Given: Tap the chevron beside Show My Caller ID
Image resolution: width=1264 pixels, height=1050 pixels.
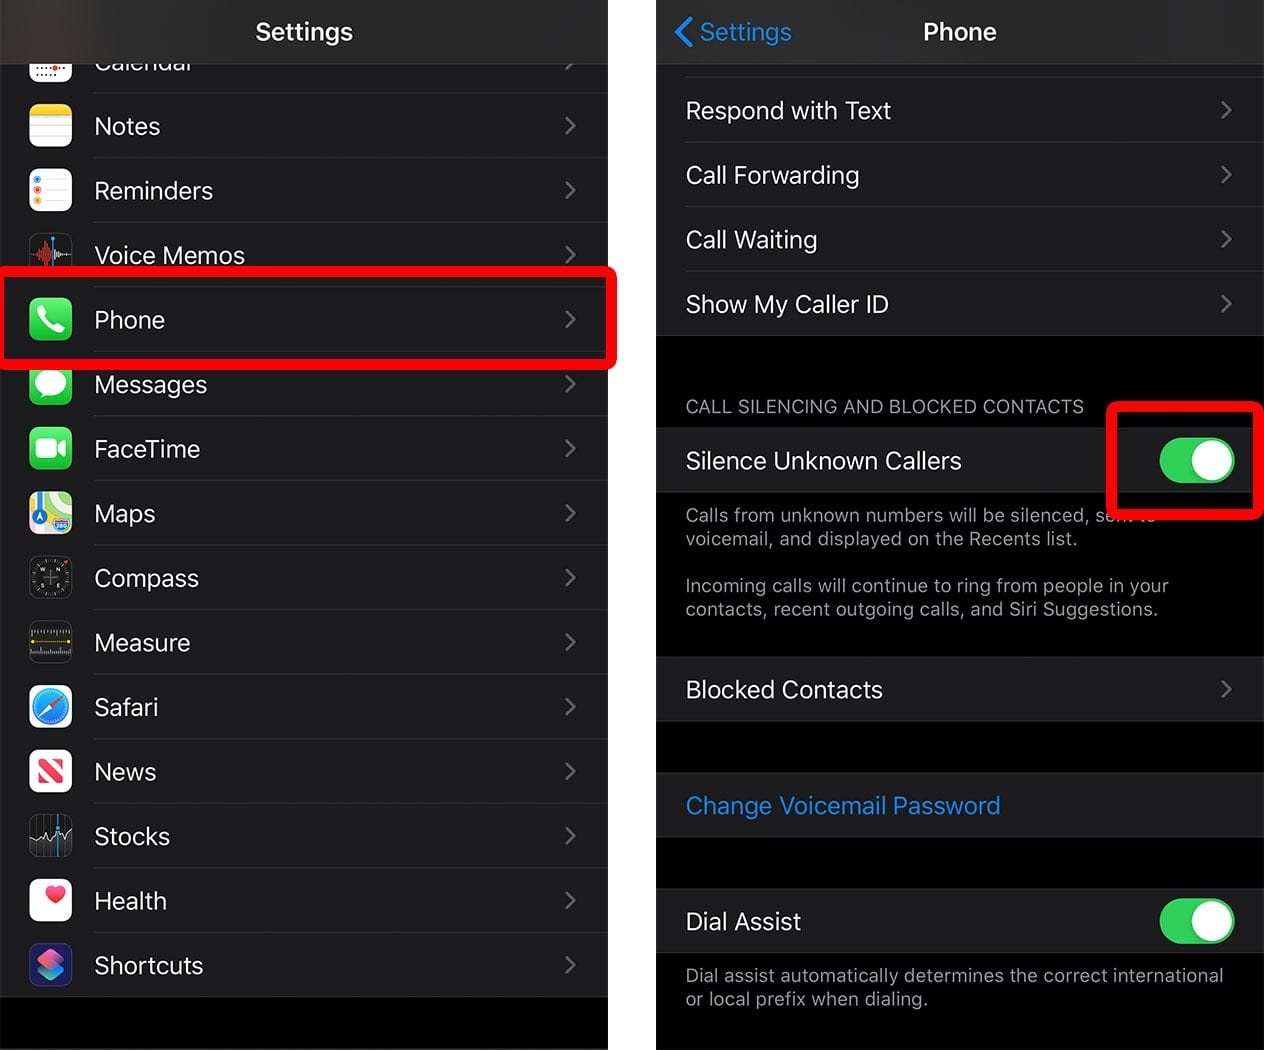Looking at the screenshot, I should (1226, 304).
